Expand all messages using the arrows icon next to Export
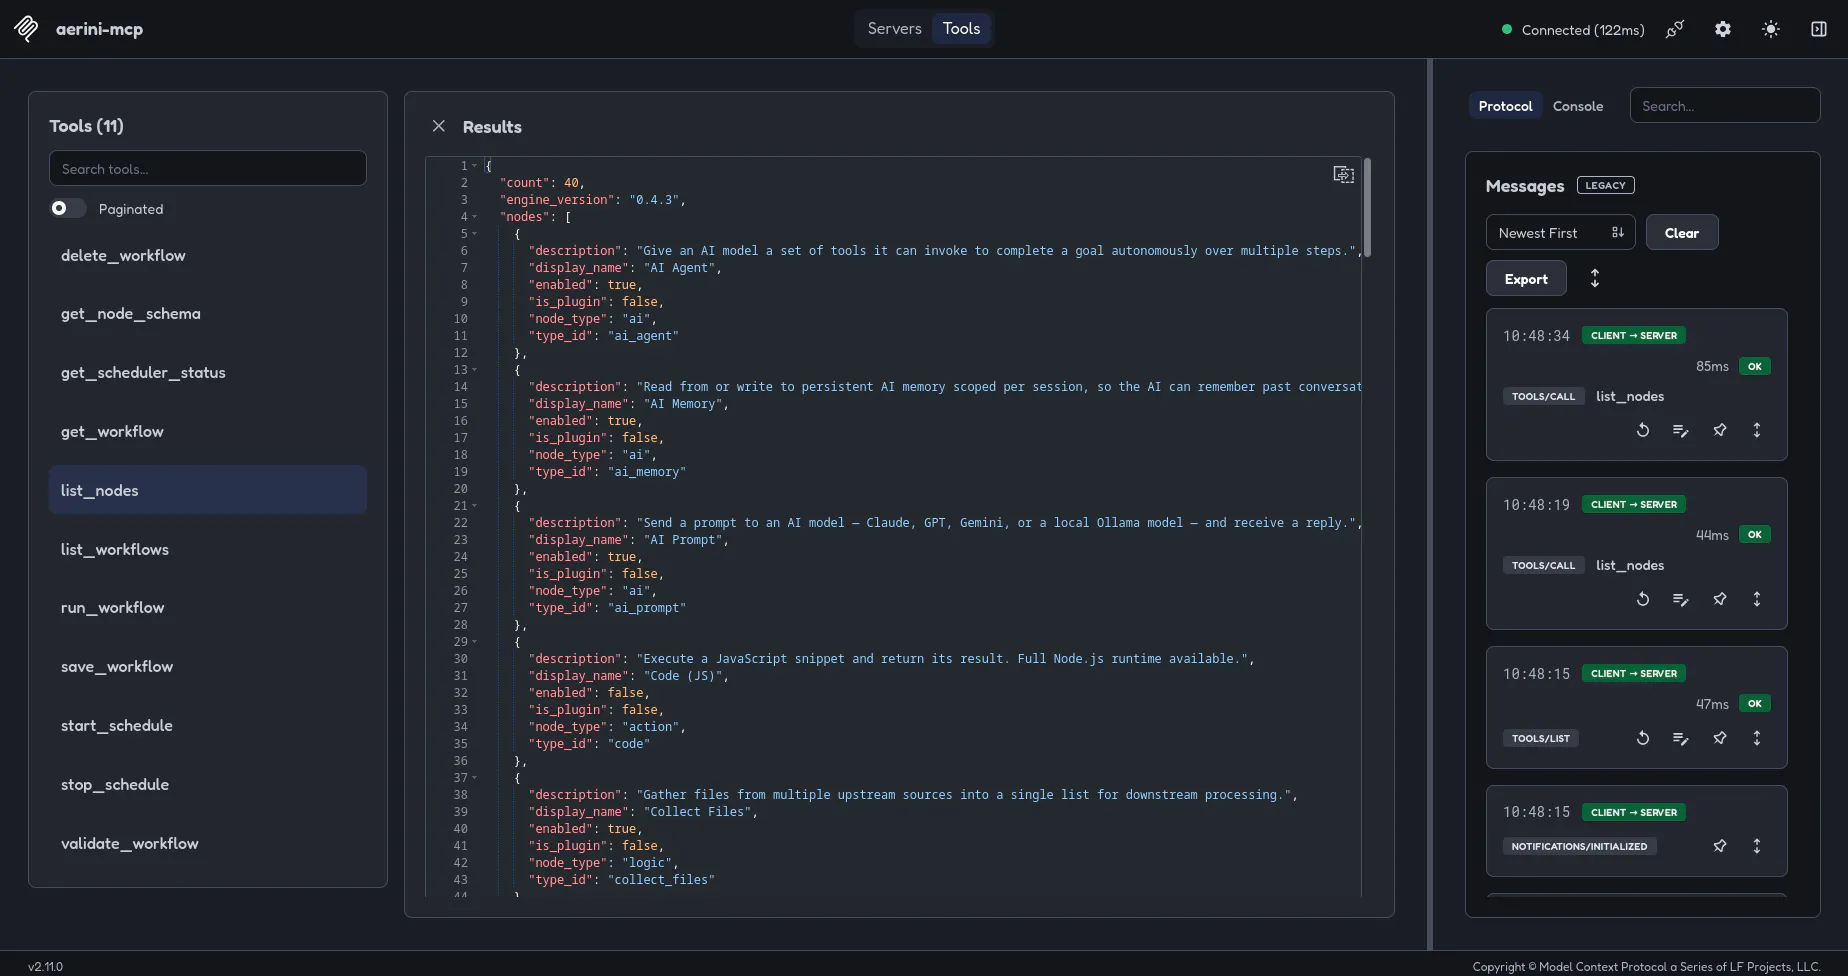1848x976 pixels. click(1595, 278)
